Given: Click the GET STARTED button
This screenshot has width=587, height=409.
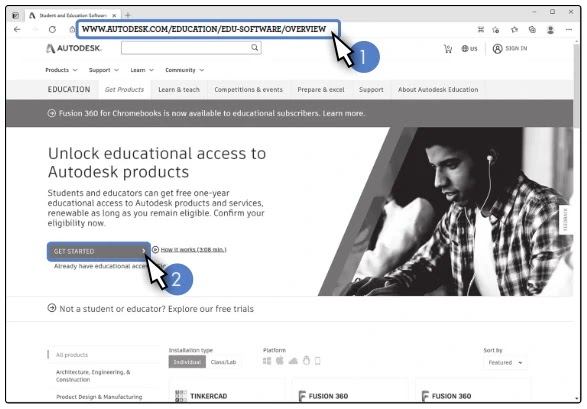Looking at the screenshot, I should coord(99,251).
